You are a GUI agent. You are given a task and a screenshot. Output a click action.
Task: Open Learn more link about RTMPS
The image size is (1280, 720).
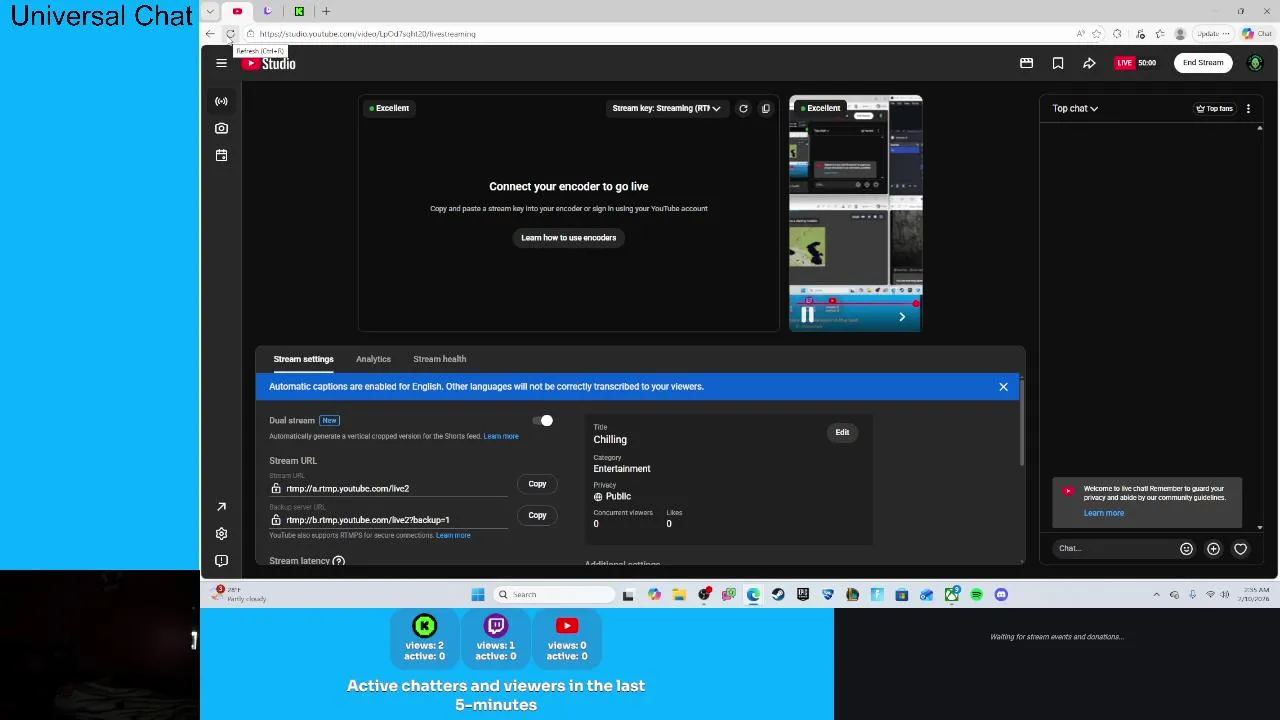coord(453,535)
